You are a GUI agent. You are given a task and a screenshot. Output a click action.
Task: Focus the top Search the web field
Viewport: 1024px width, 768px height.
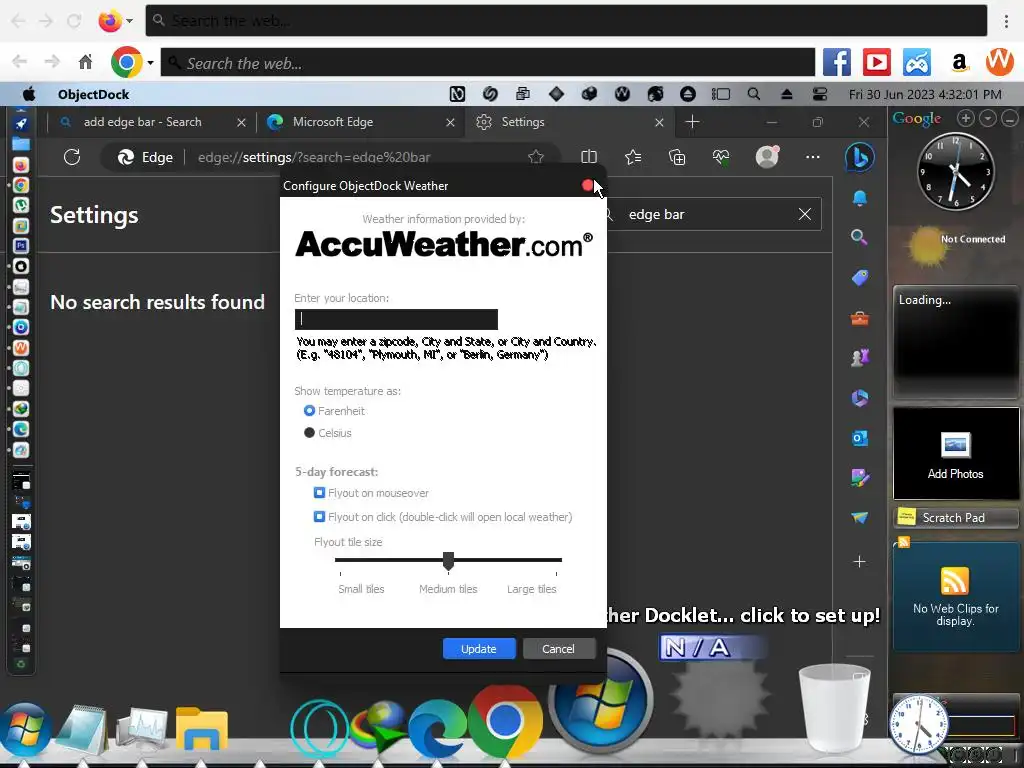(566, 21)
